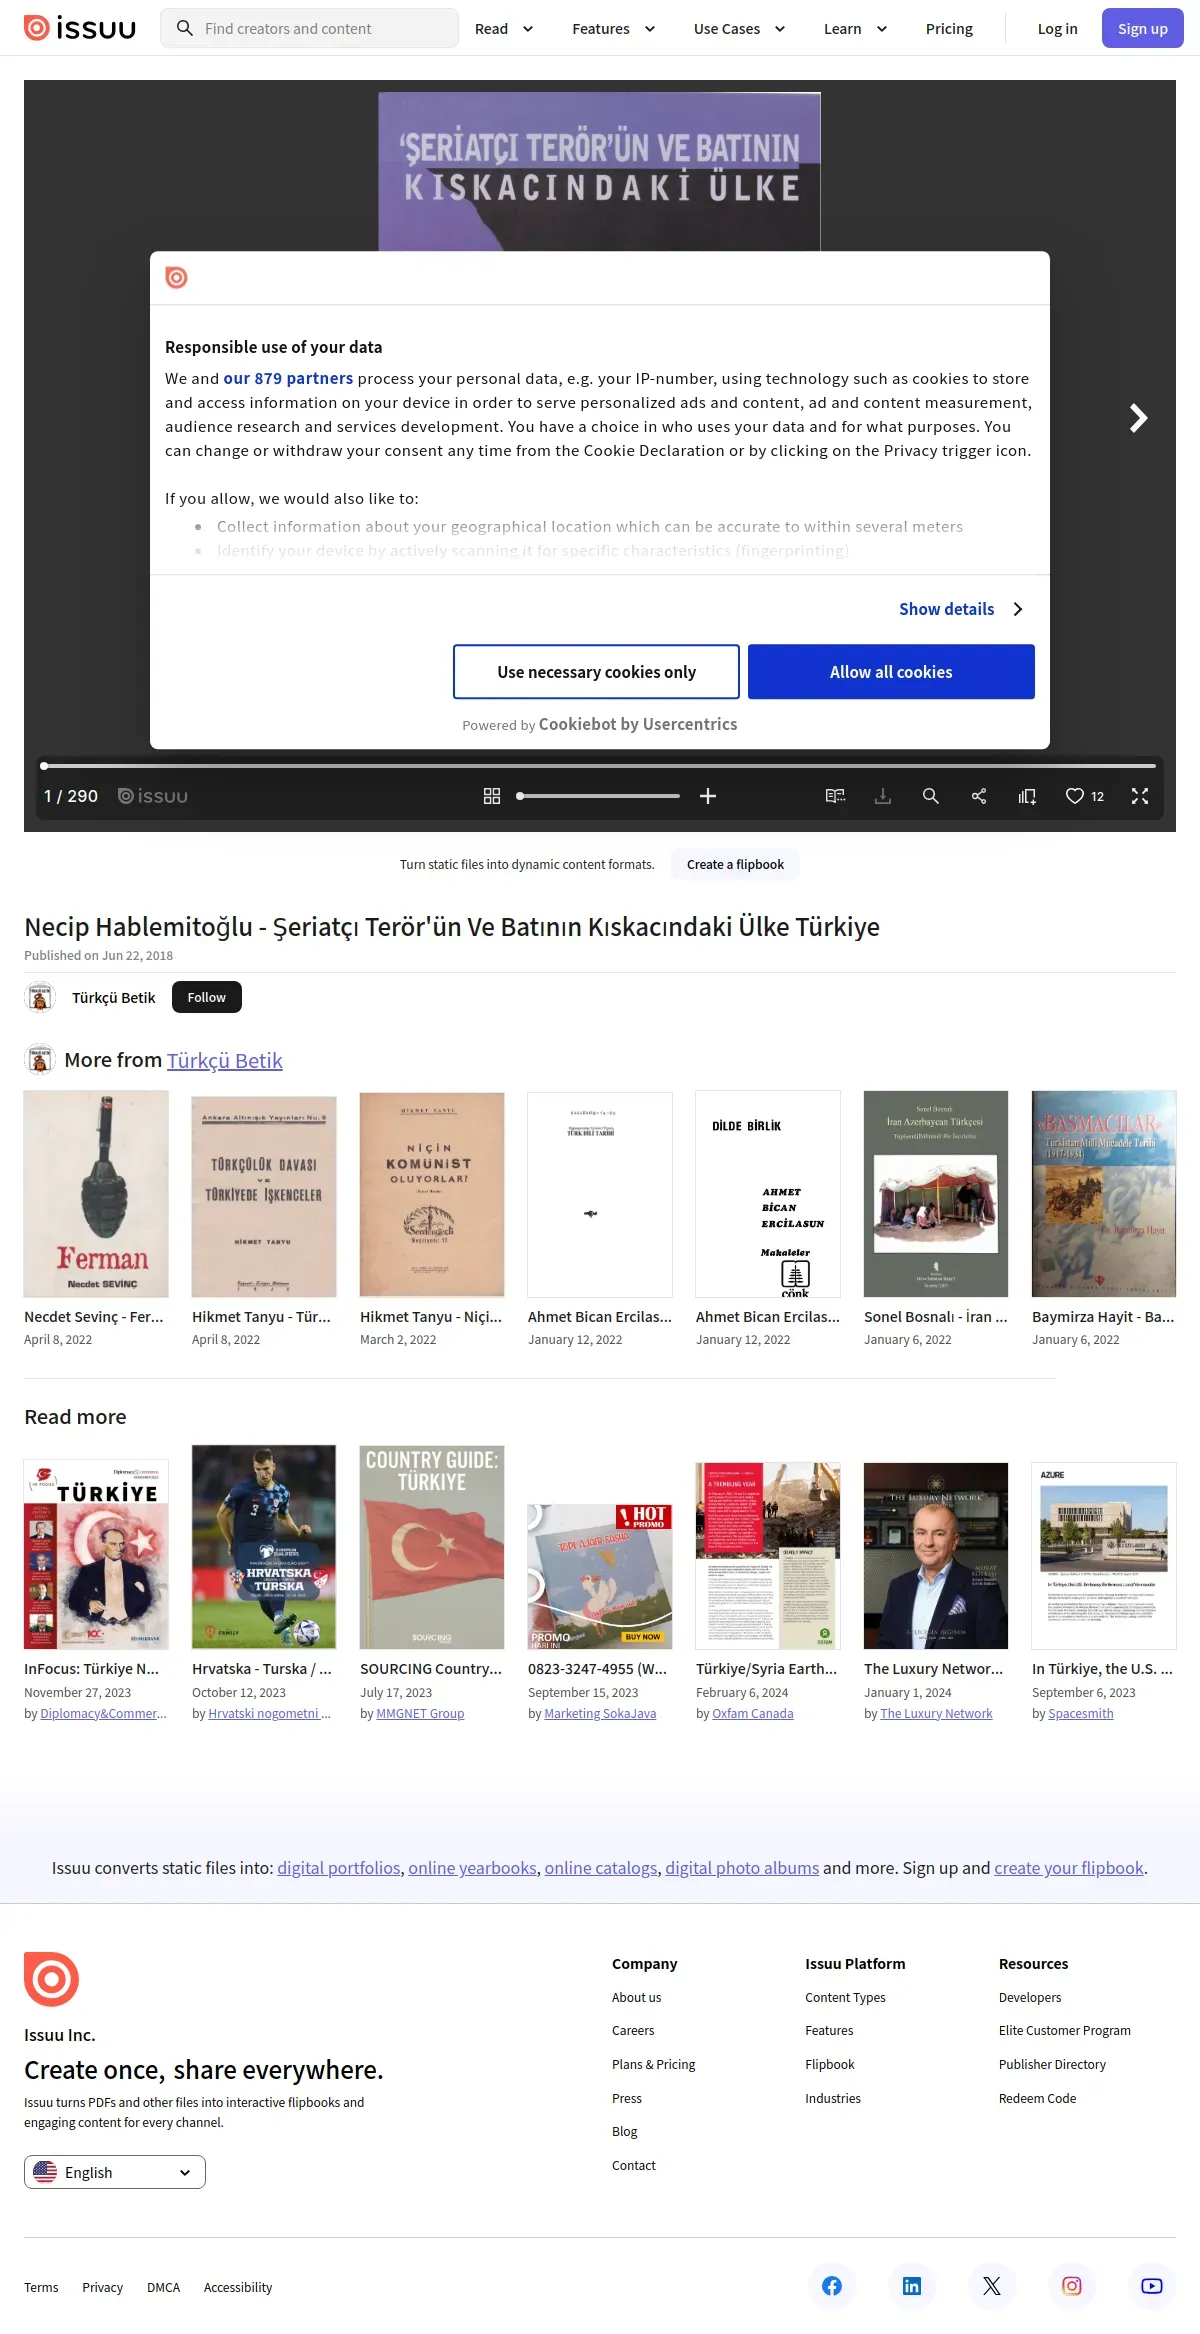Share the publication via share icon
1200x2334 pixels.
point(979,796)
